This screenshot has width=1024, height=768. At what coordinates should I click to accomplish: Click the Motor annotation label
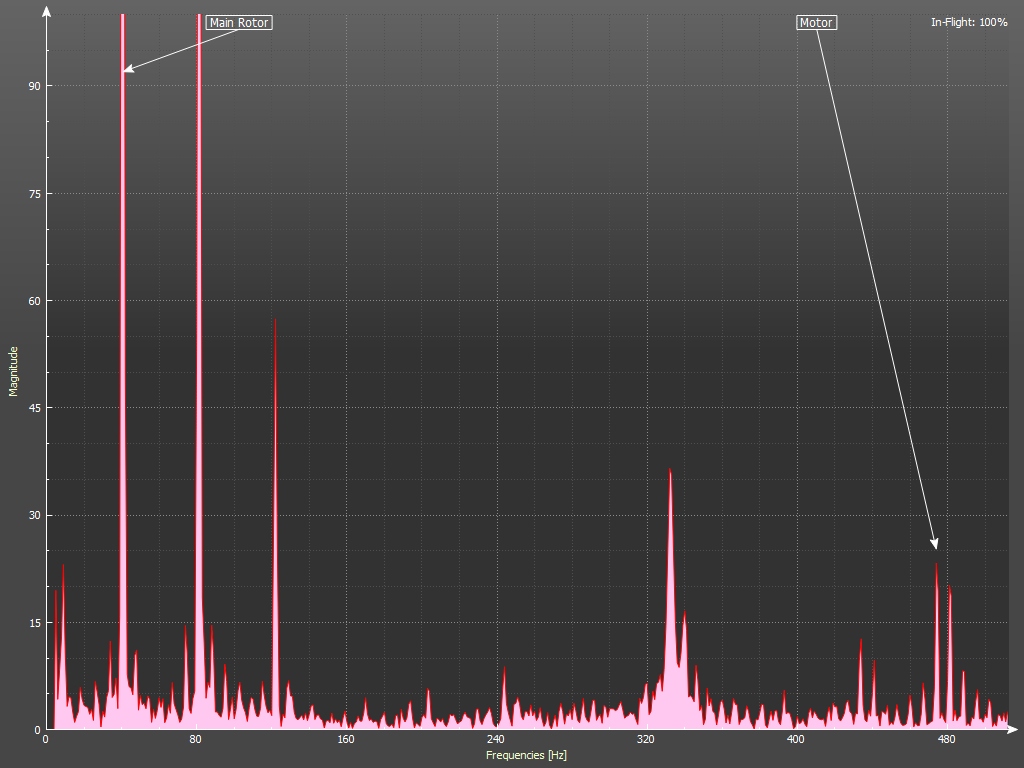816,23
